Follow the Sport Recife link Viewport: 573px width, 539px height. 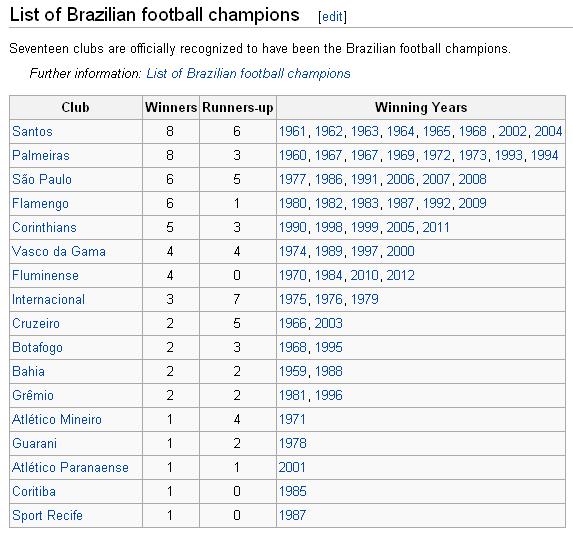[x=47, y=515]
